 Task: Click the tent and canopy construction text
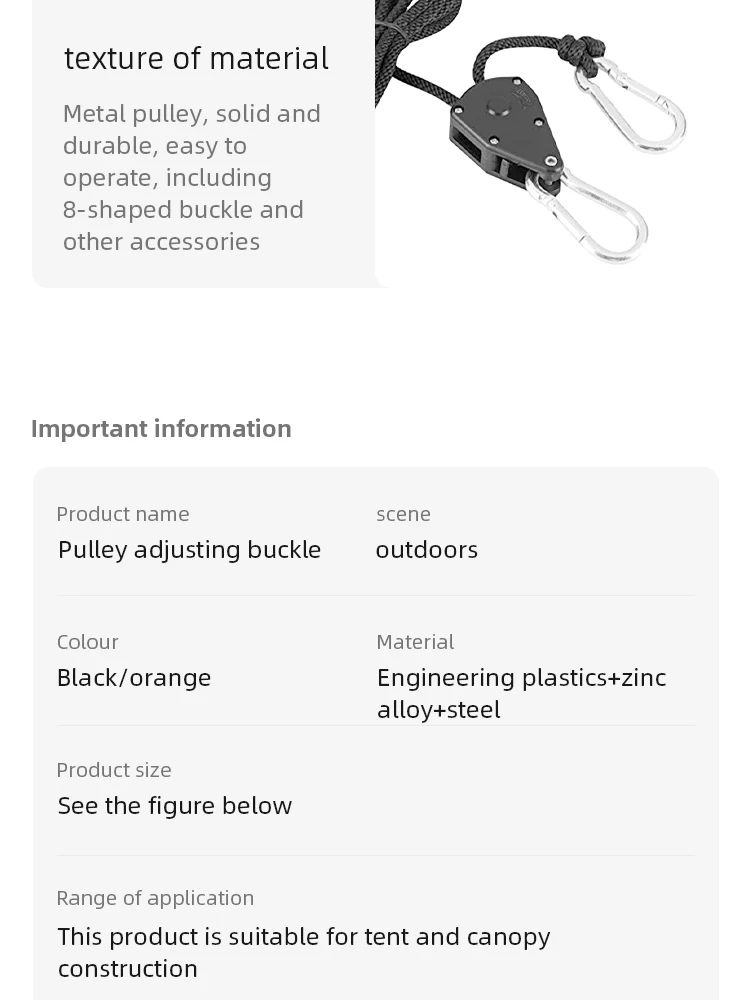point(304,953)
